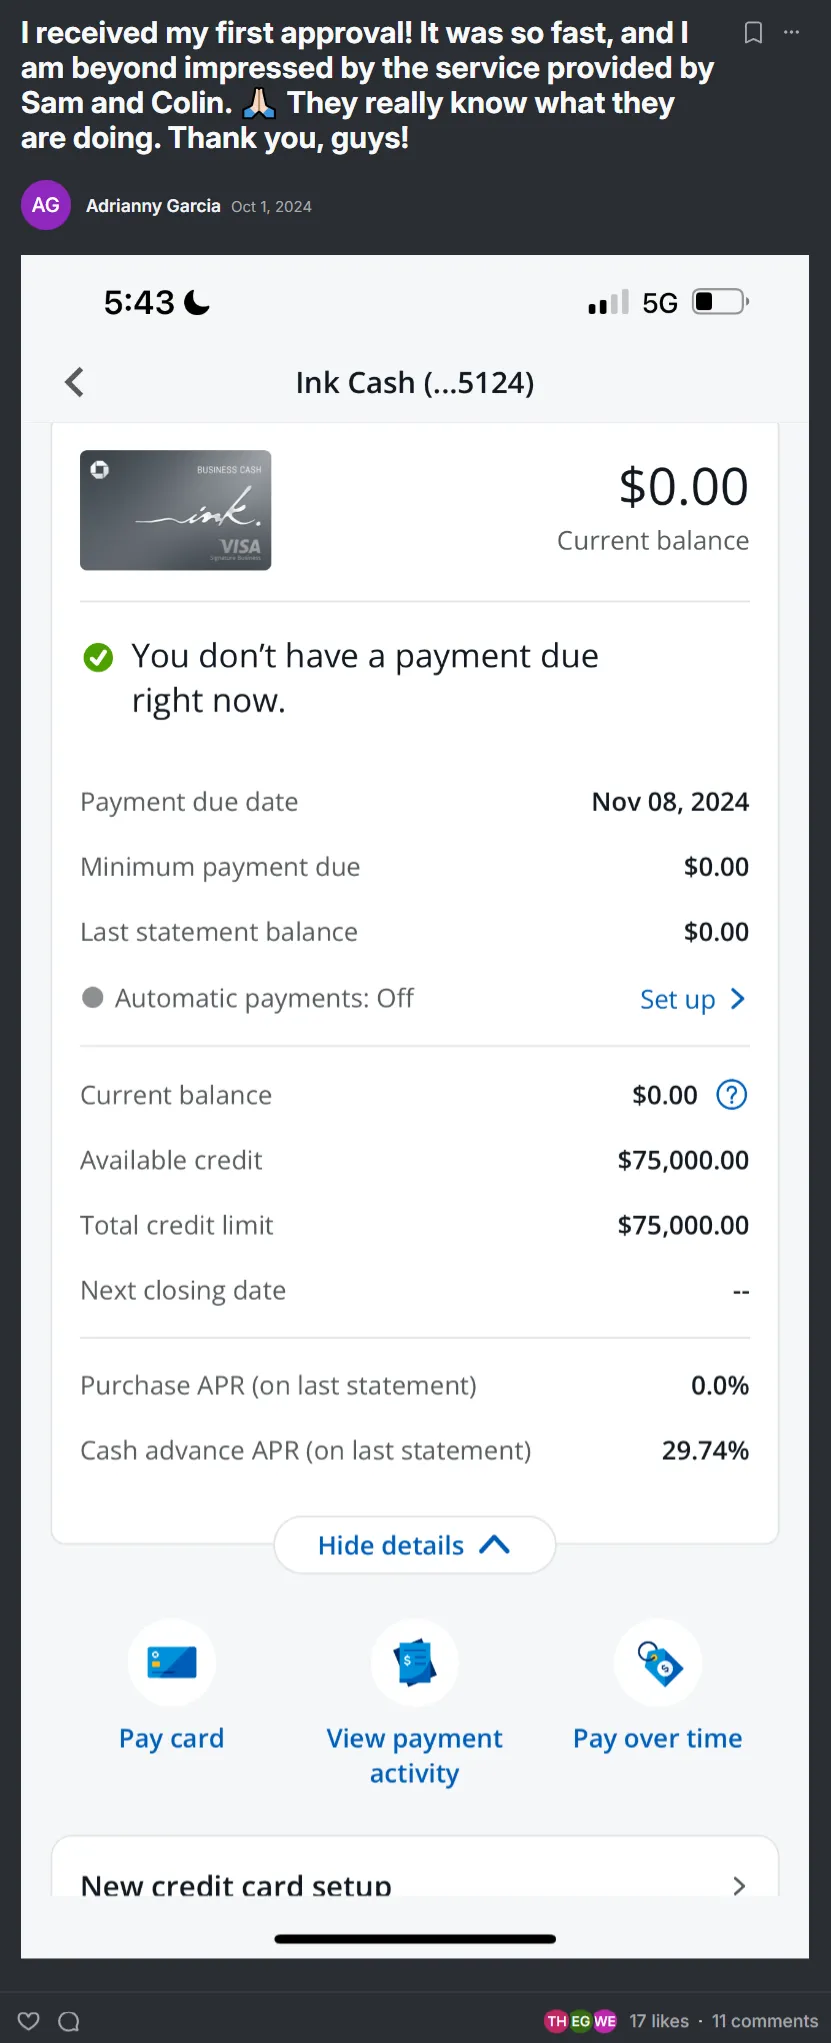
Task: Bookmark this post
Action: (753, 33)
